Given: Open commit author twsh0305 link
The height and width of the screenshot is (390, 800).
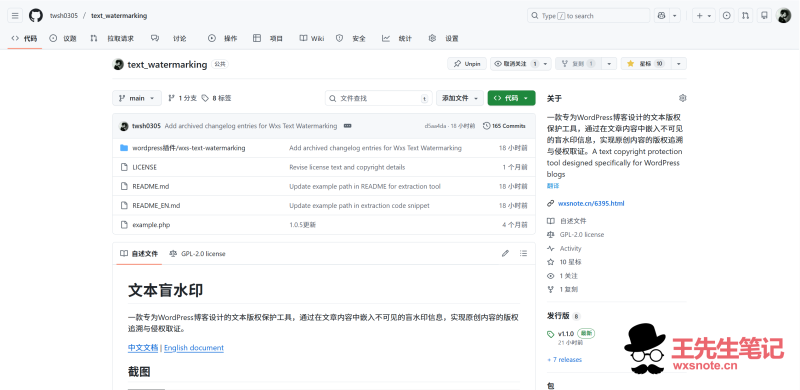Looking at the screenshot, I should click(146, 126).
